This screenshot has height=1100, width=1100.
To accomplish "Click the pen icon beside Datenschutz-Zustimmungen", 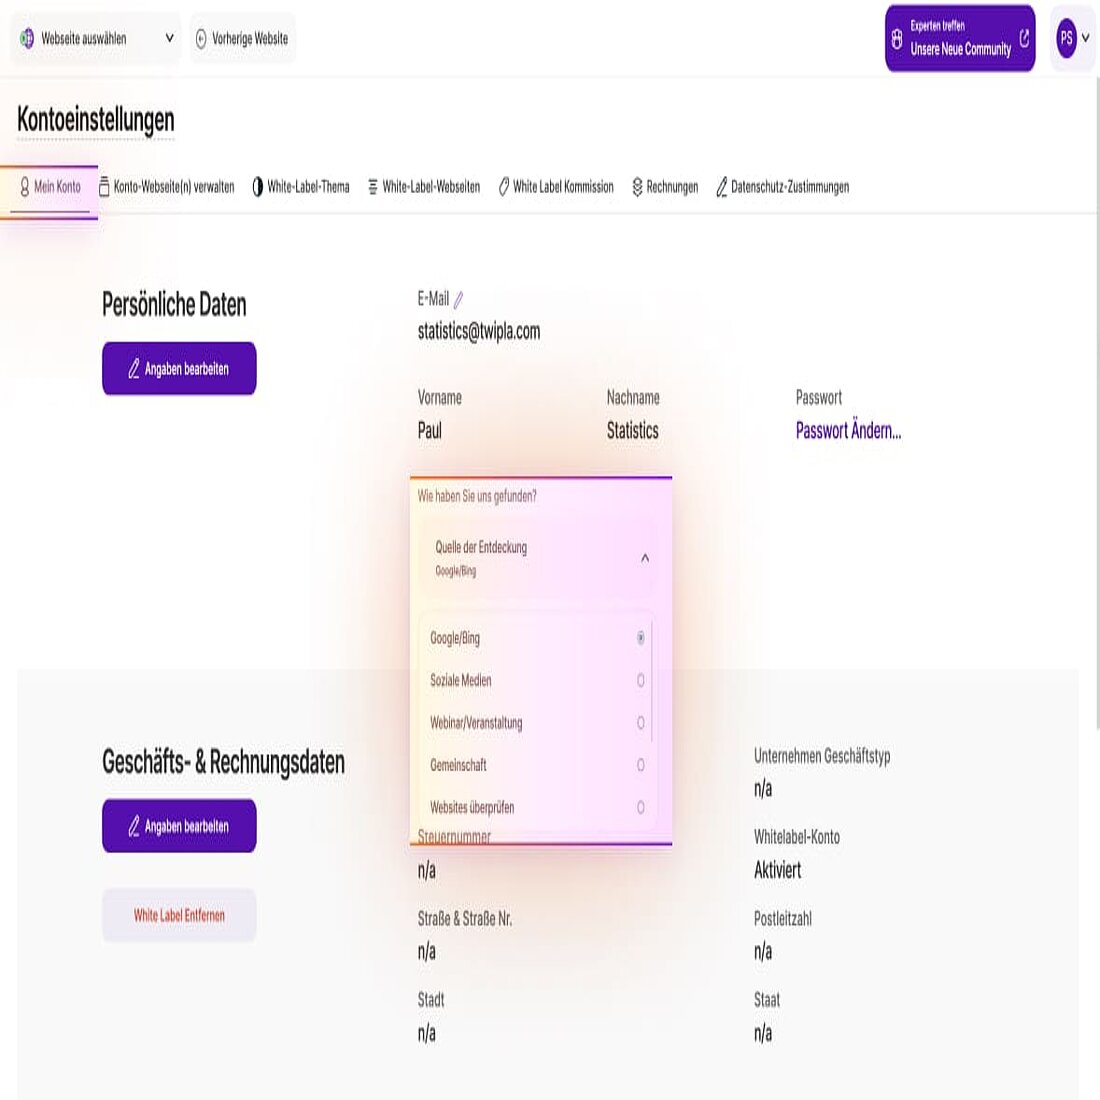I will tap(722, 186).
